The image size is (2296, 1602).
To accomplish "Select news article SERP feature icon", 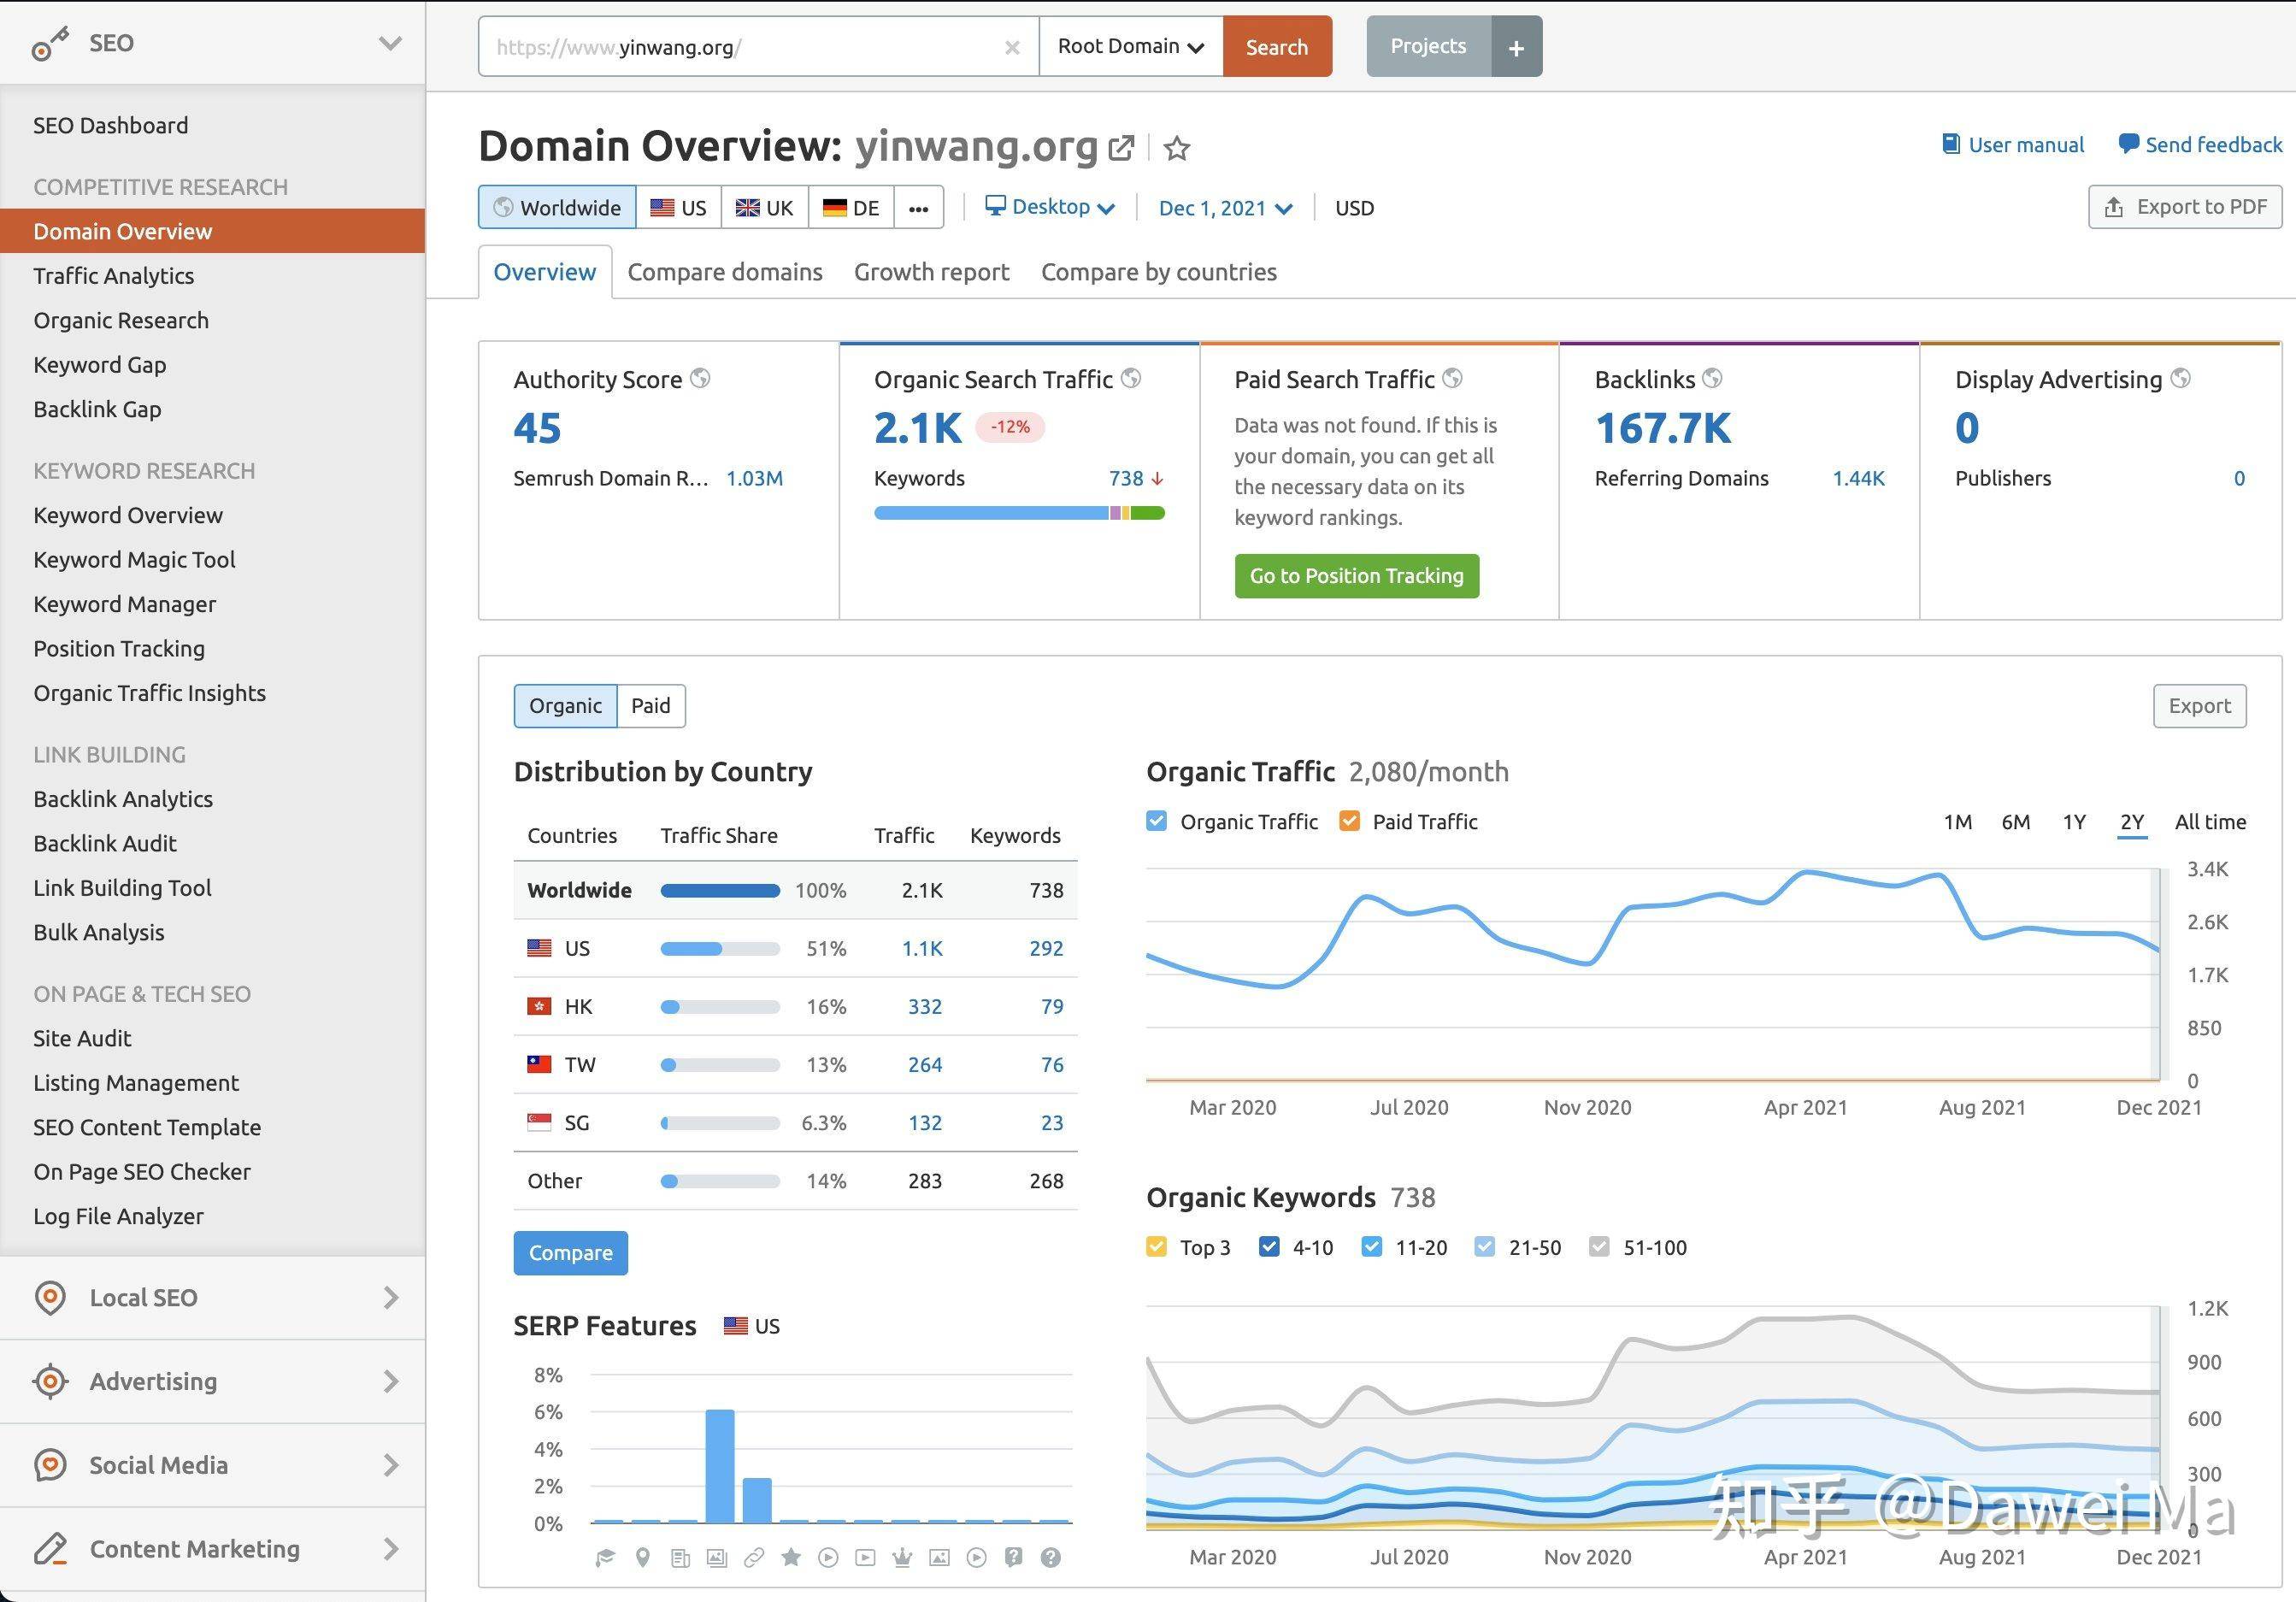I will click(680, 1557).
